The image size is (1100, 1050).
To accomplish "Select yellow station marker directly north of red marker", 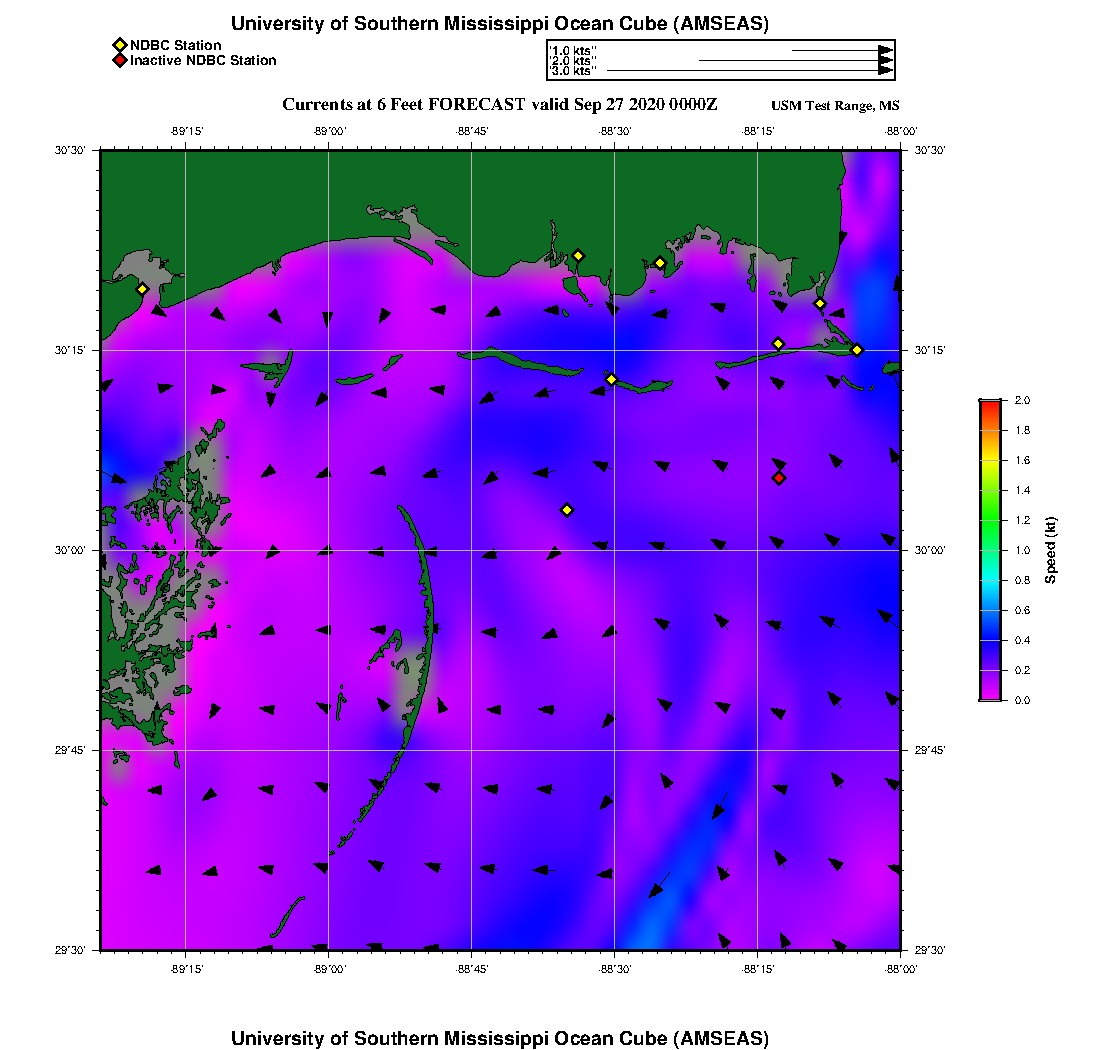I will [x=778, y=344].
